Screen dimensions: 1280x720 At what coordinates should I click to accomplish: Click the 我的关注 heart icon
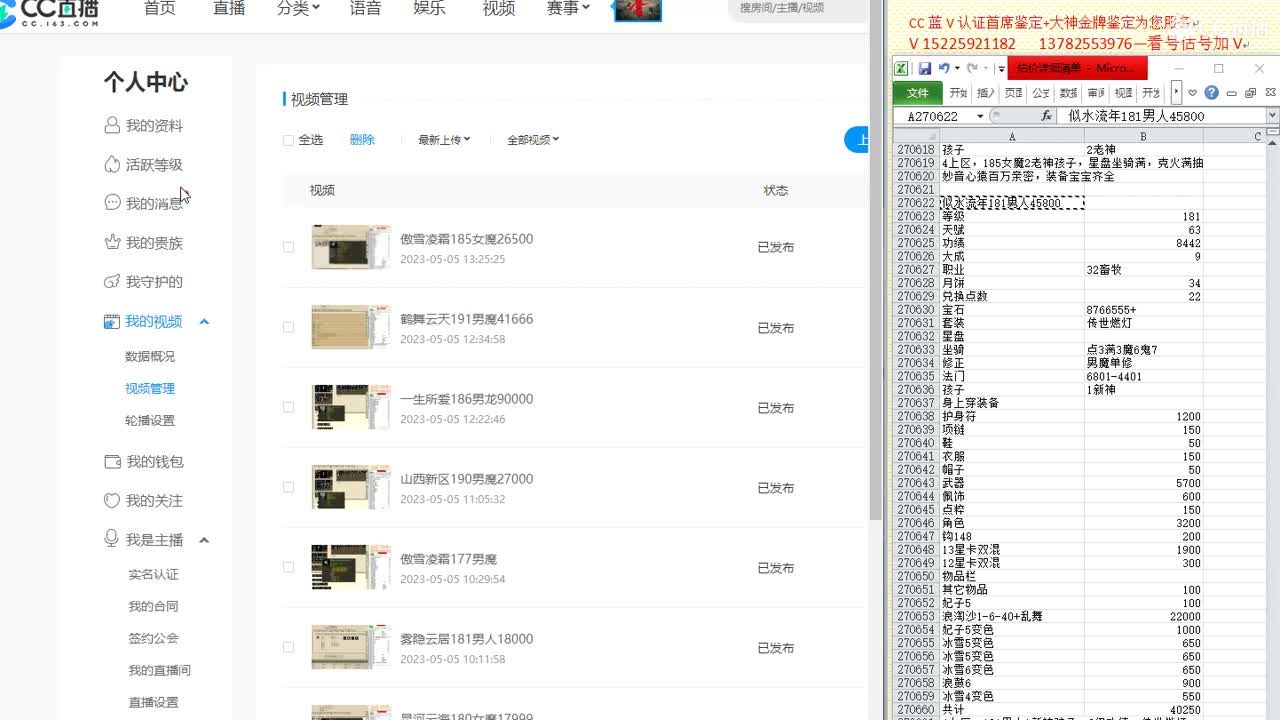113,500
